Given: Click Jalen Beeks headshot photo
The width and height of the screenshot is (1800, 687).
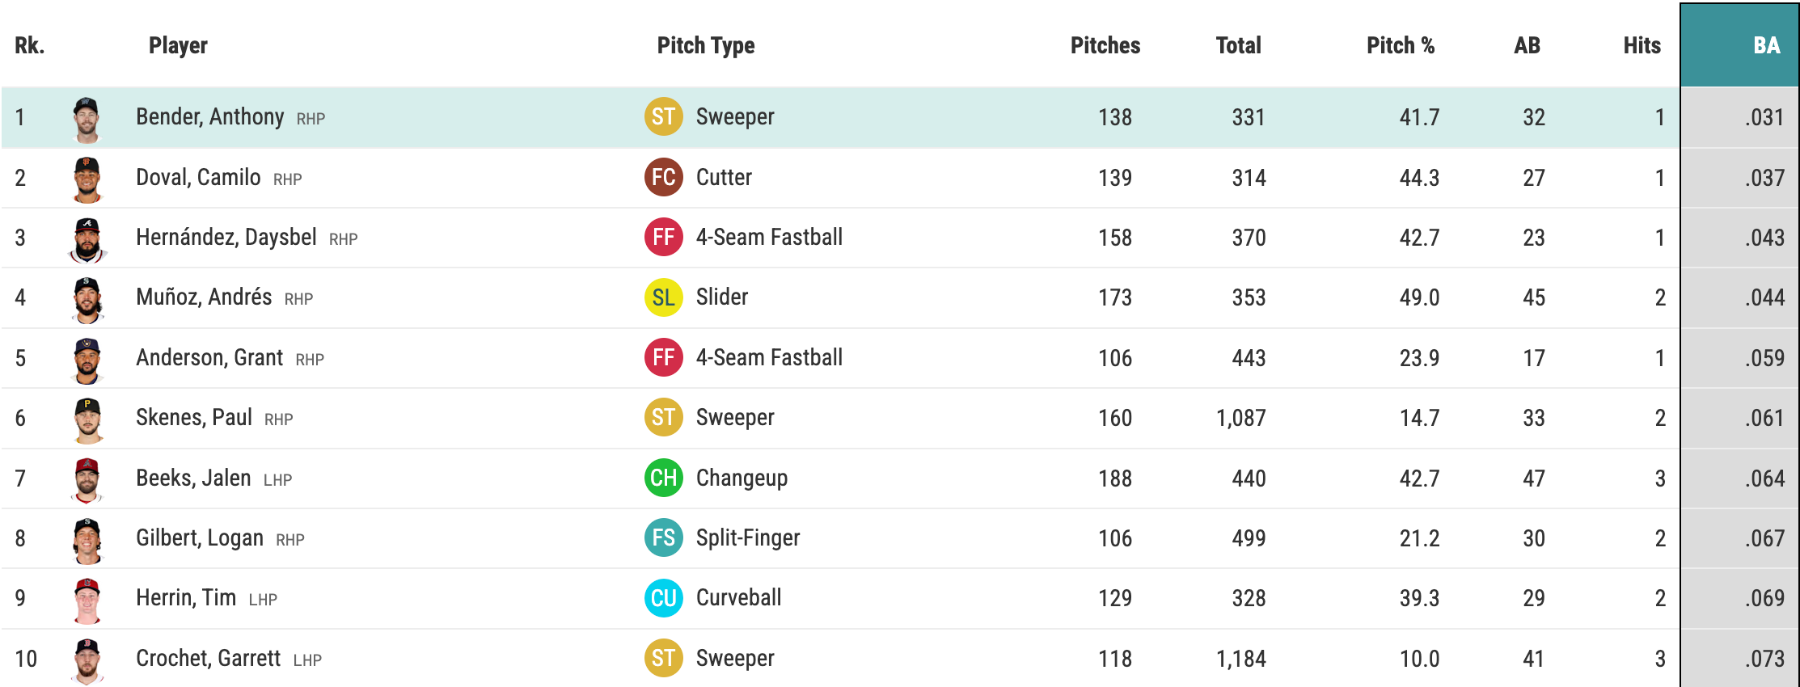Looking at the screenshot, I should pos(88,479).
